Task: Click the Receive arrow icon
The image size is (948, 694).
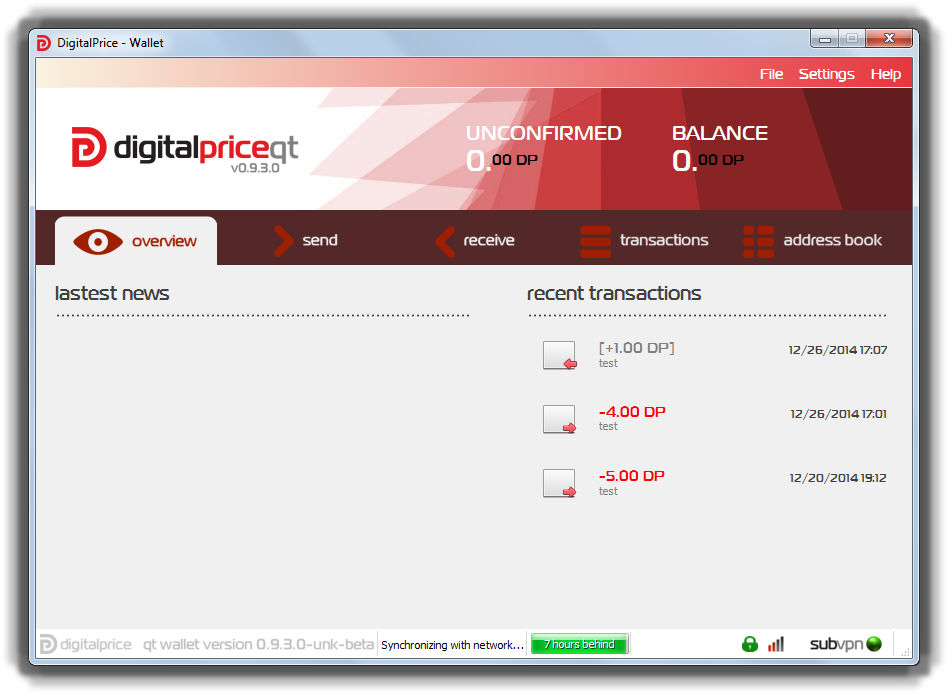Action: [x=444, y=240]
